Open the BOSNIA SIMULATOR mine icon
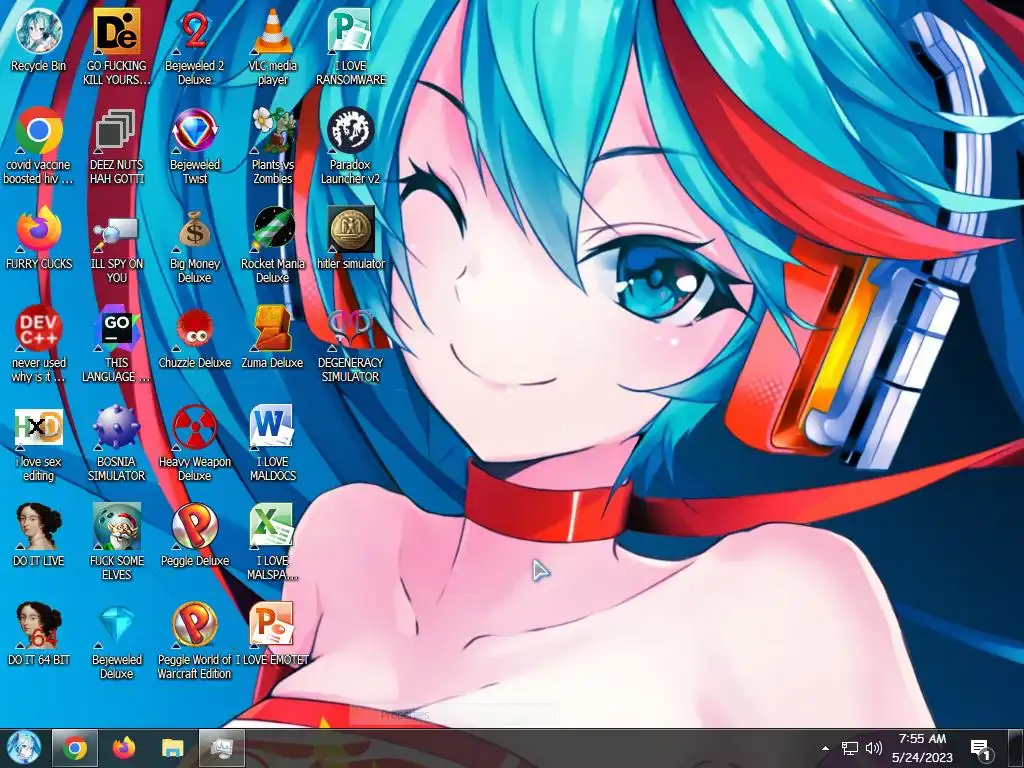Screen dimensions: 1024x768 pyautogui.click(x=116, y=443)
